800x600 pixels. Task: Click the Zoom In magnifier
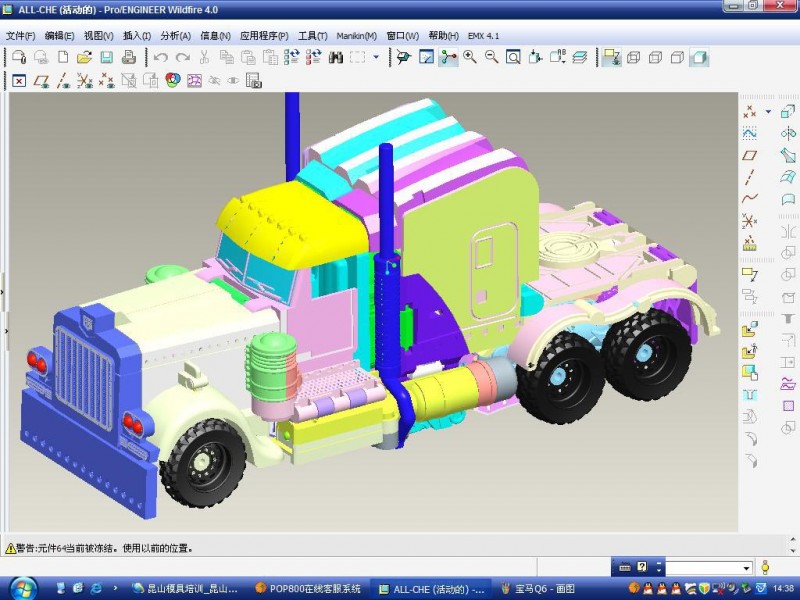tap(470, 57)
